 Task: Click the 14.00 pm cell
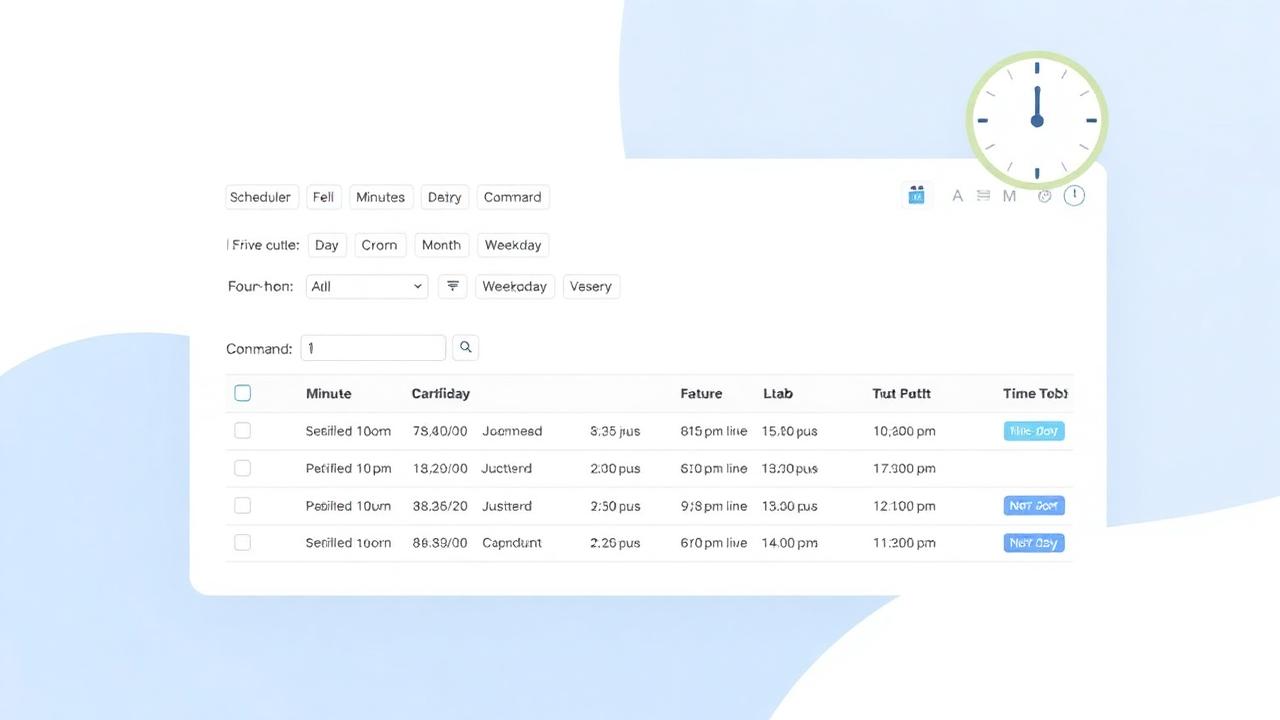coord(790,543)
